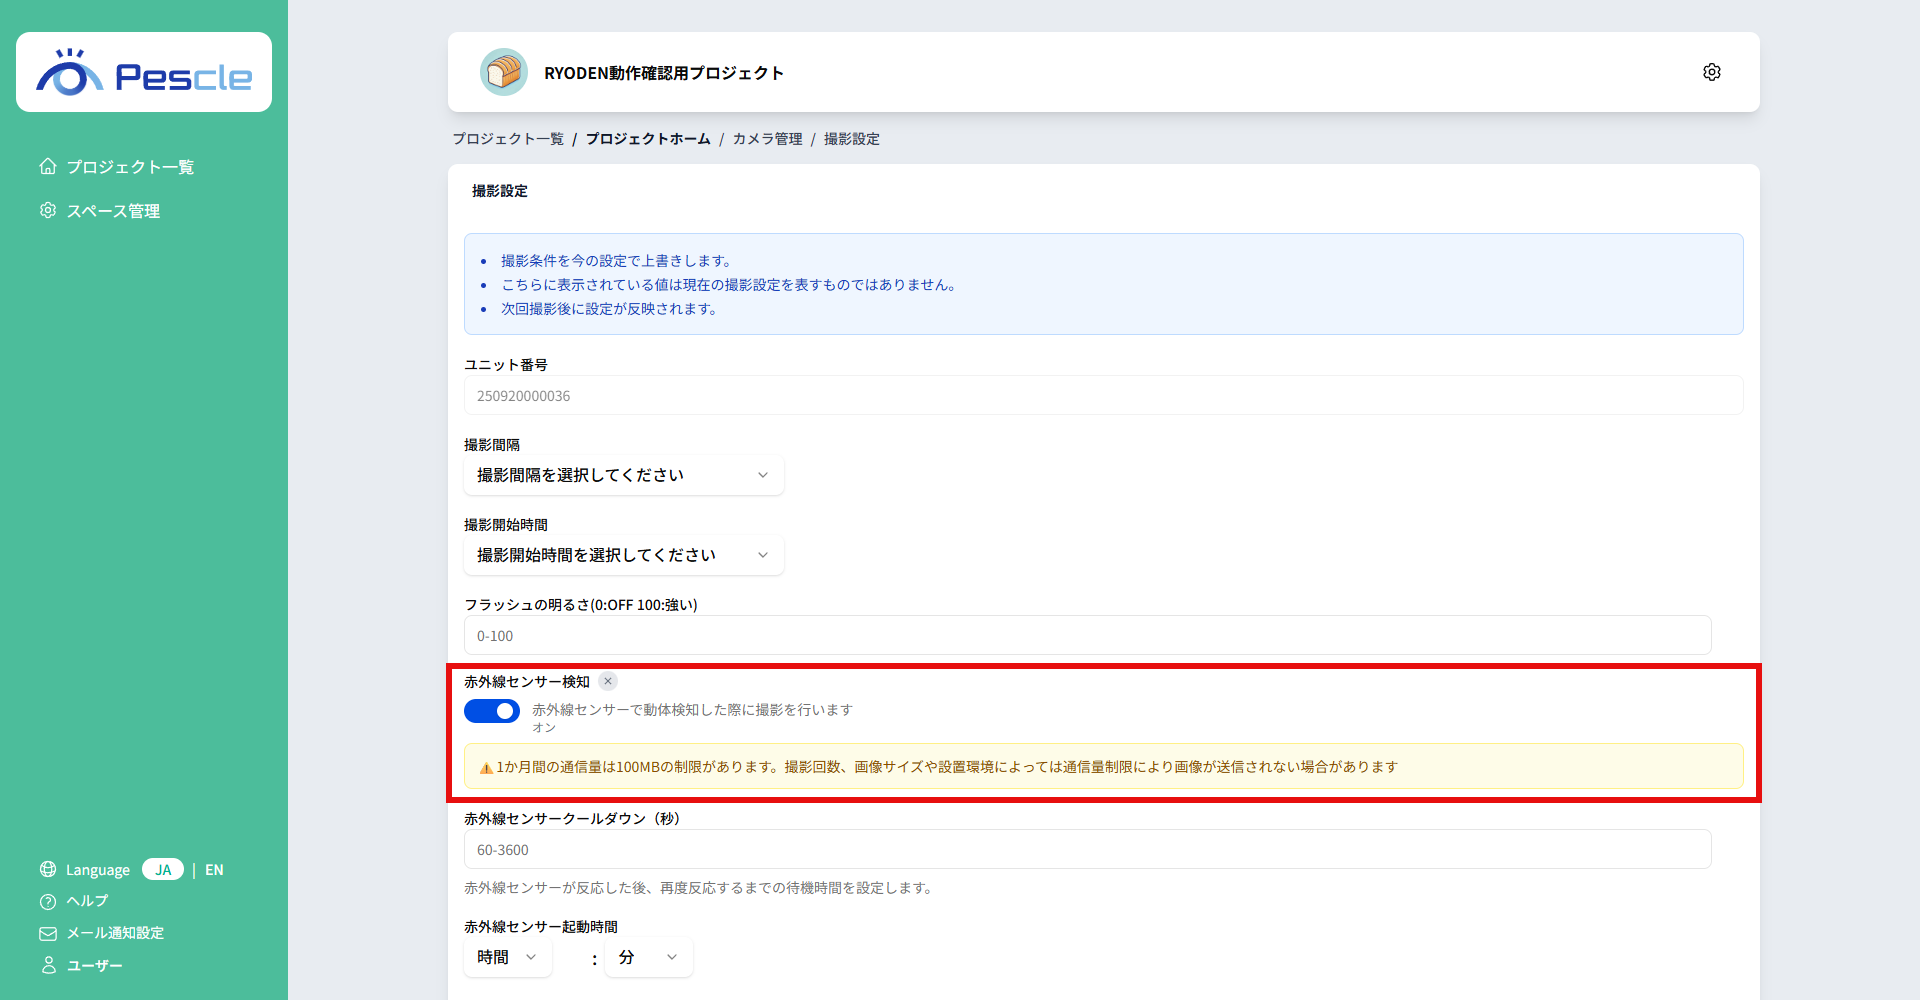
Task: Open メール通知設定
Action: click(115, 933)
